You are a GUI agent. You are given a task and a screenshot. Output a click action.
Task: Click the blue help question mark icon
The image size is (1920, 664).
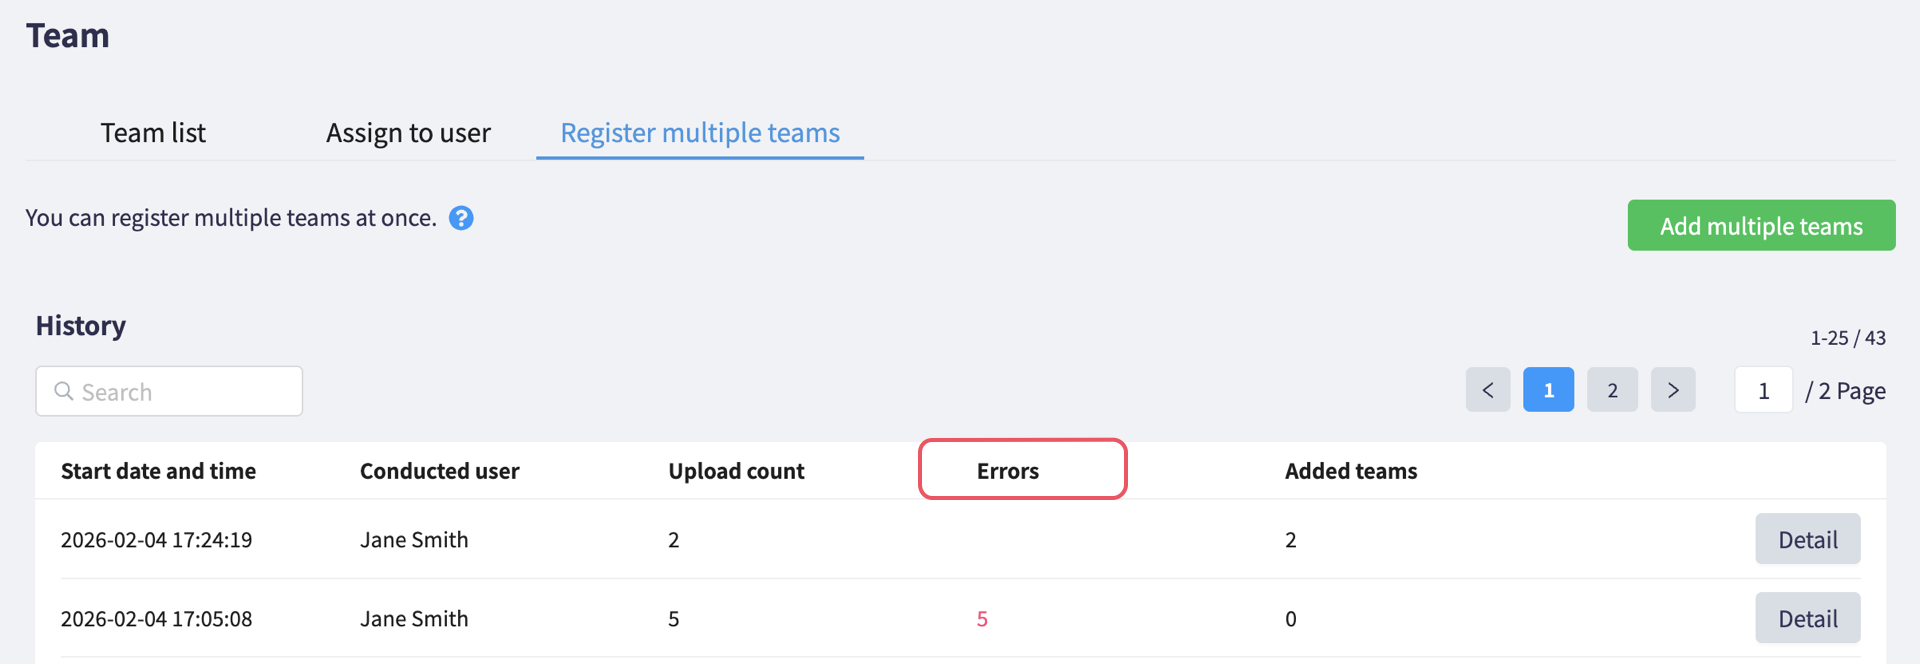pos(461,218)
